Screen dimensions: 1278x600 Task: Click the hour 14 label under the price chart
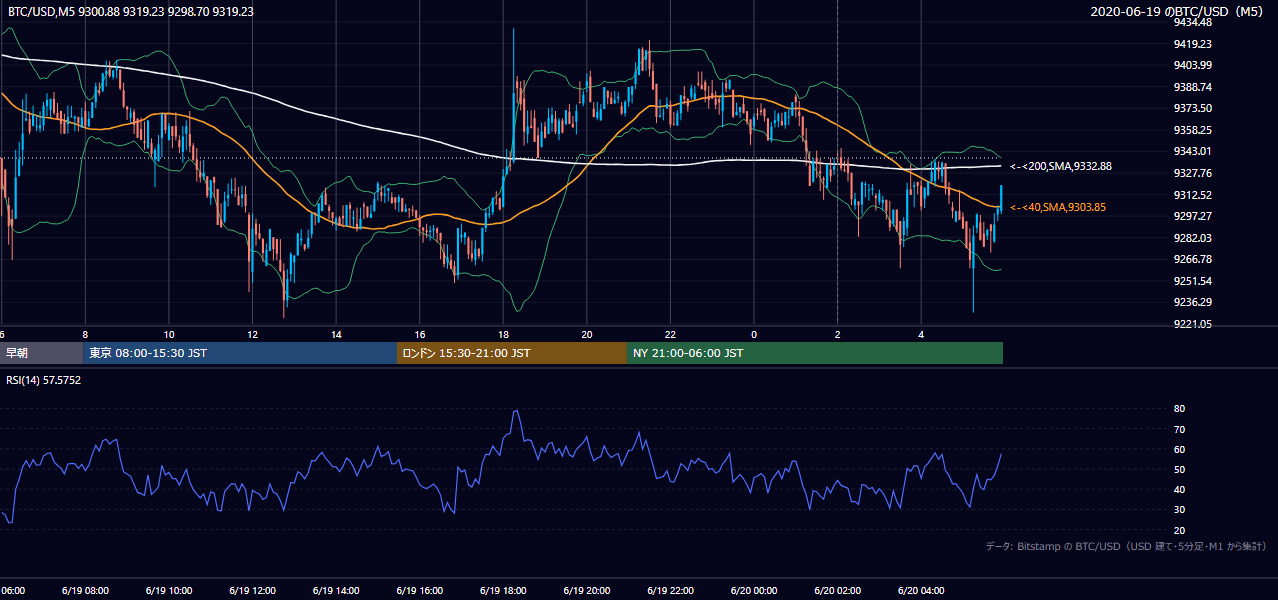[x=336, y=334]
